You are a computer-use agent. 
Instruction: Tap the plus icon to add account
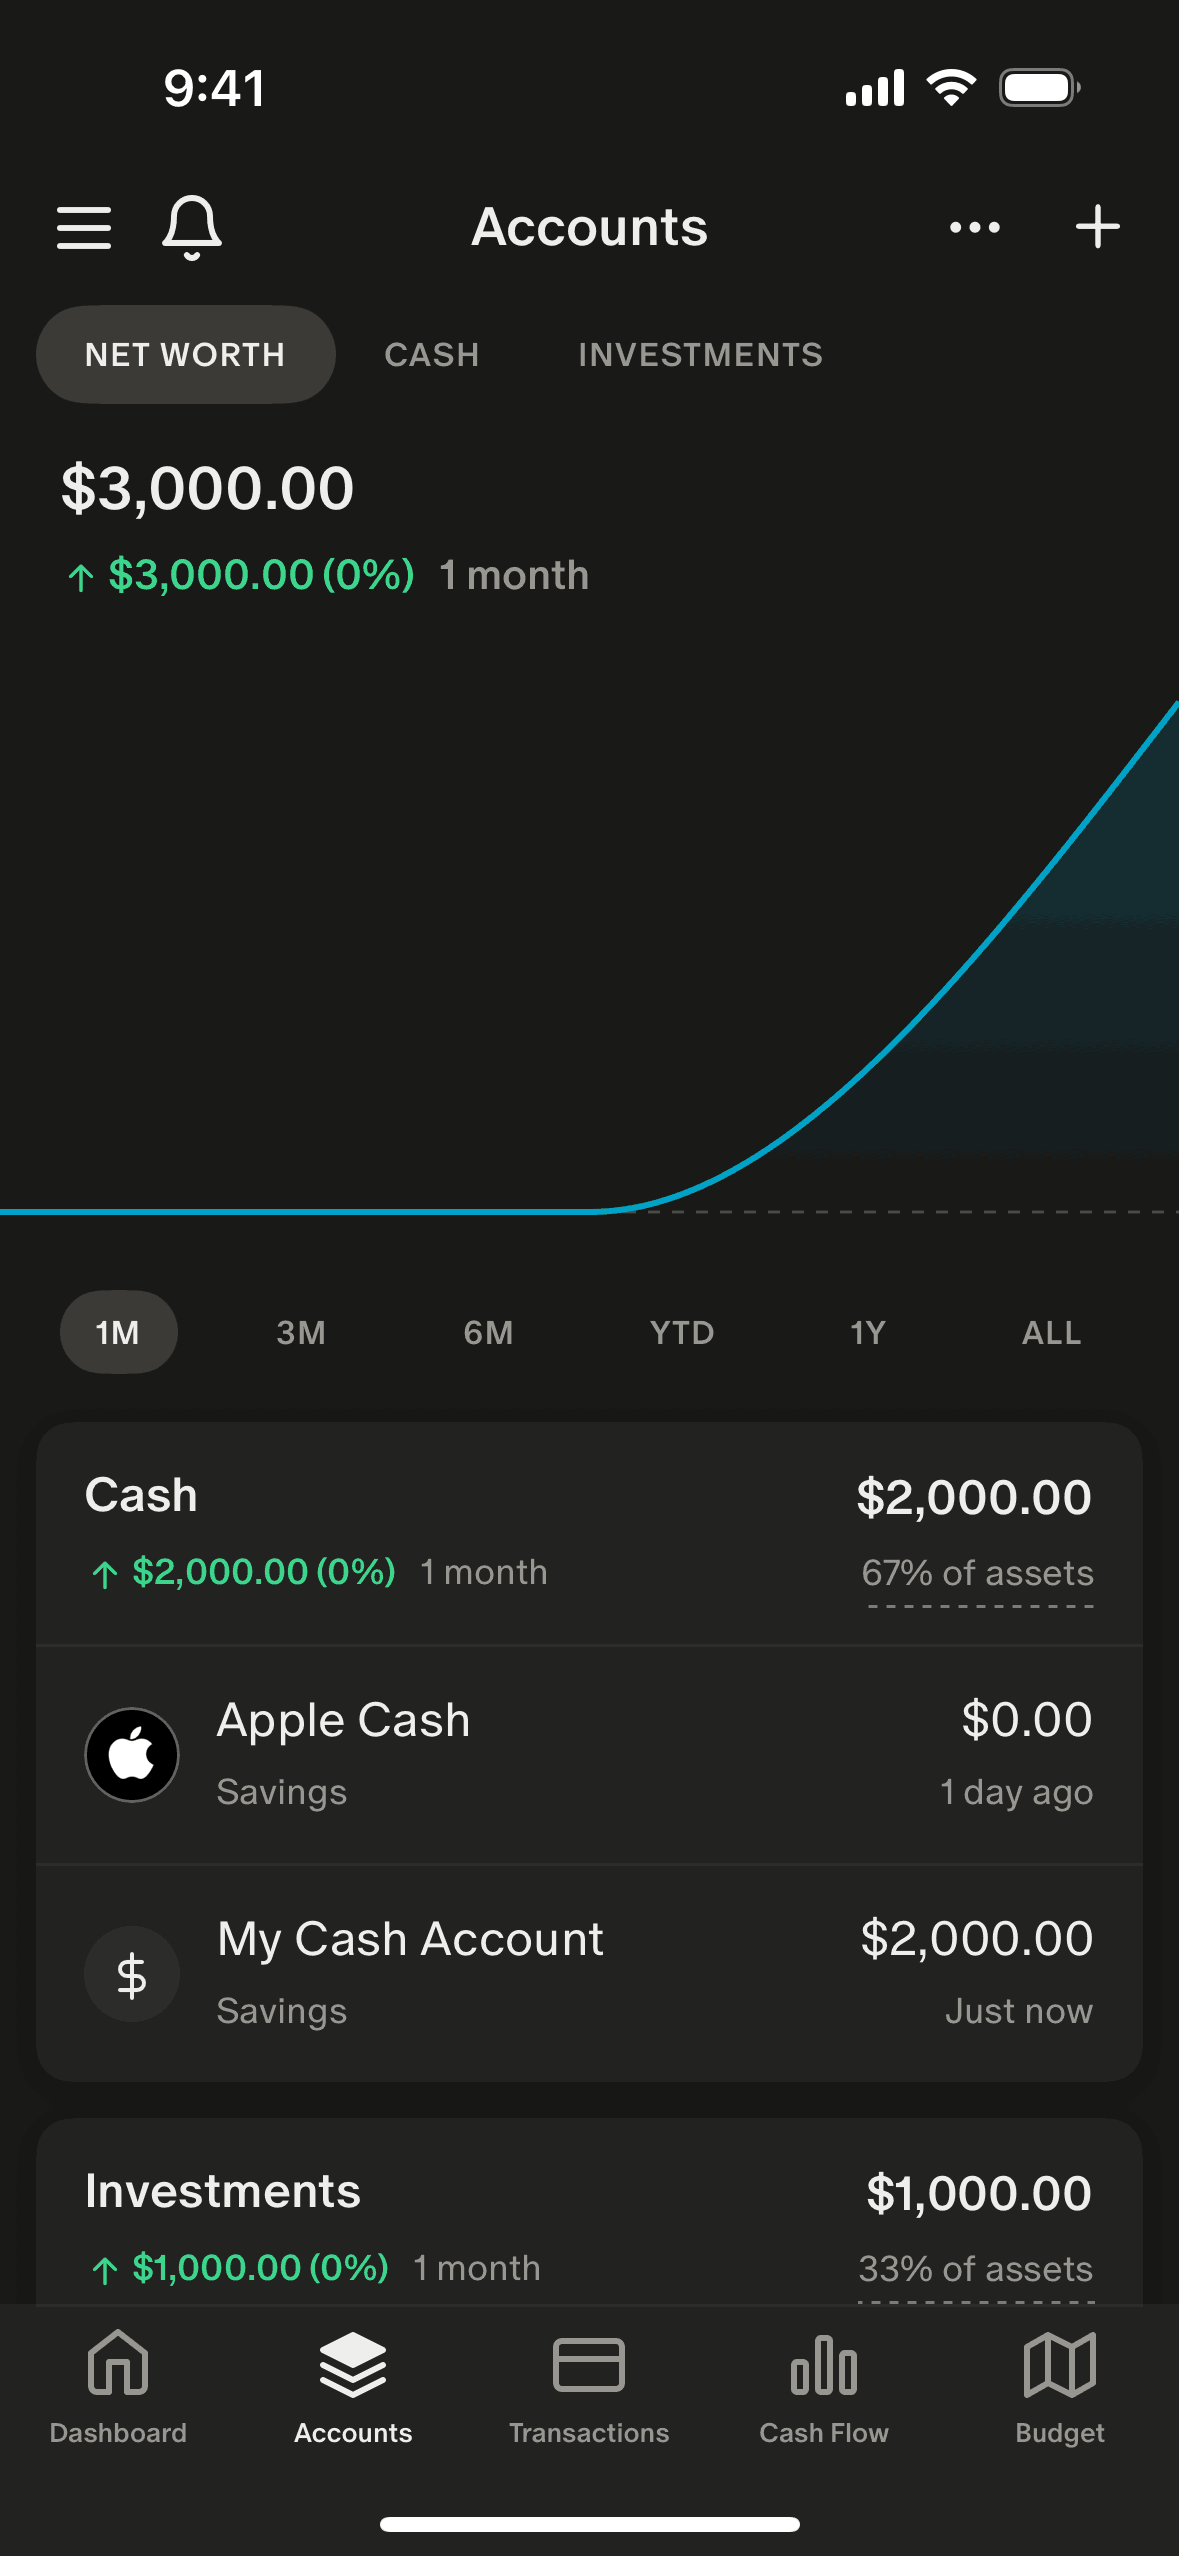[x=1097, y=227]
